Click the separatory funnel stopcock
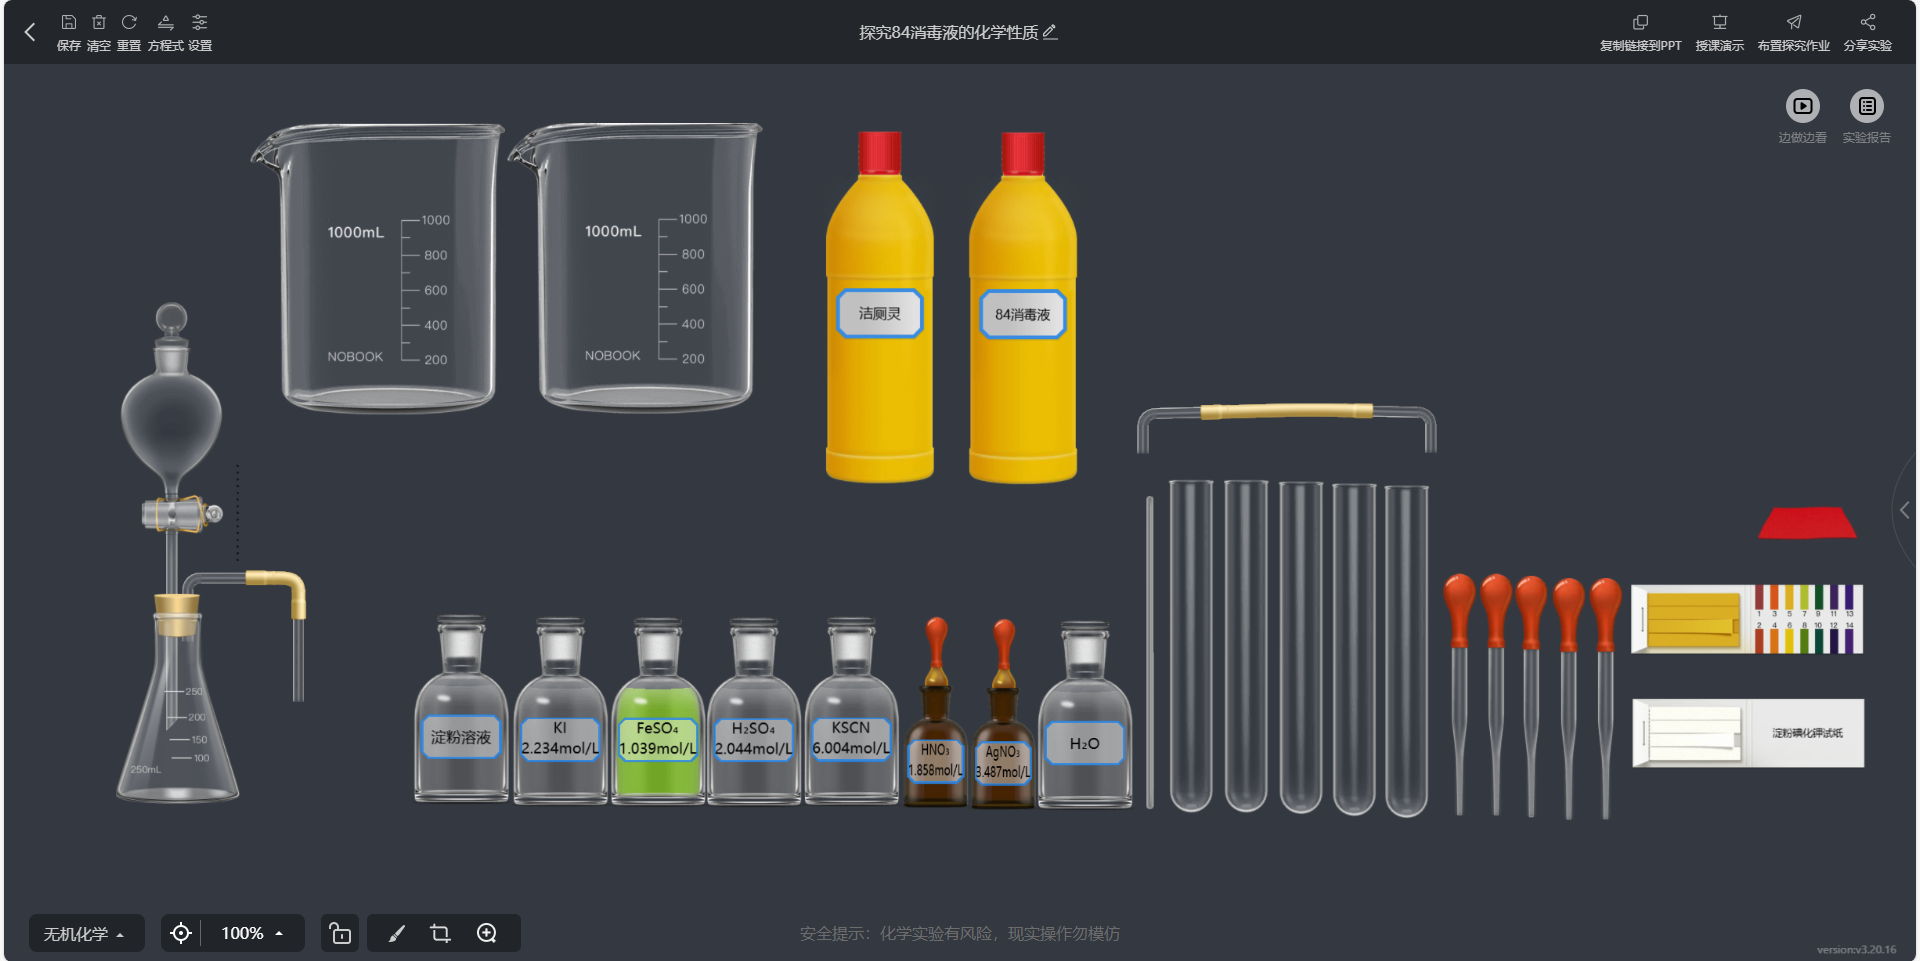Viewport: 1920px width, 961px height. [x=181, y=514]
